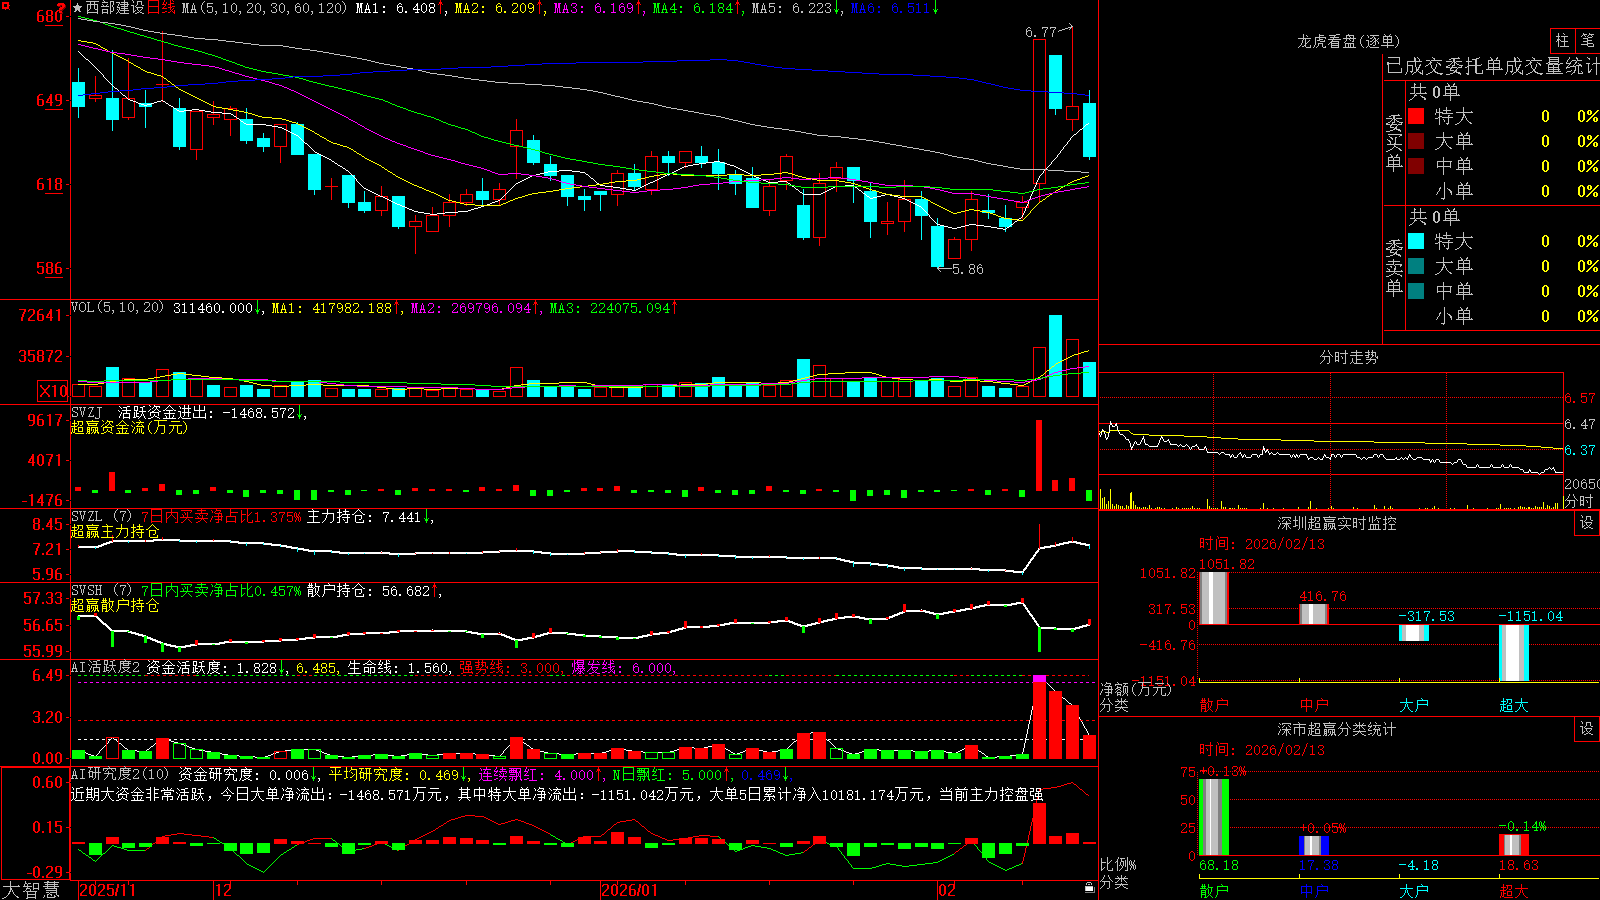Image resolution: width=1600 pixels, height=900 pixels.
Task: Click the 超赢主力持仓 label
Action: (x=115, y=531)
